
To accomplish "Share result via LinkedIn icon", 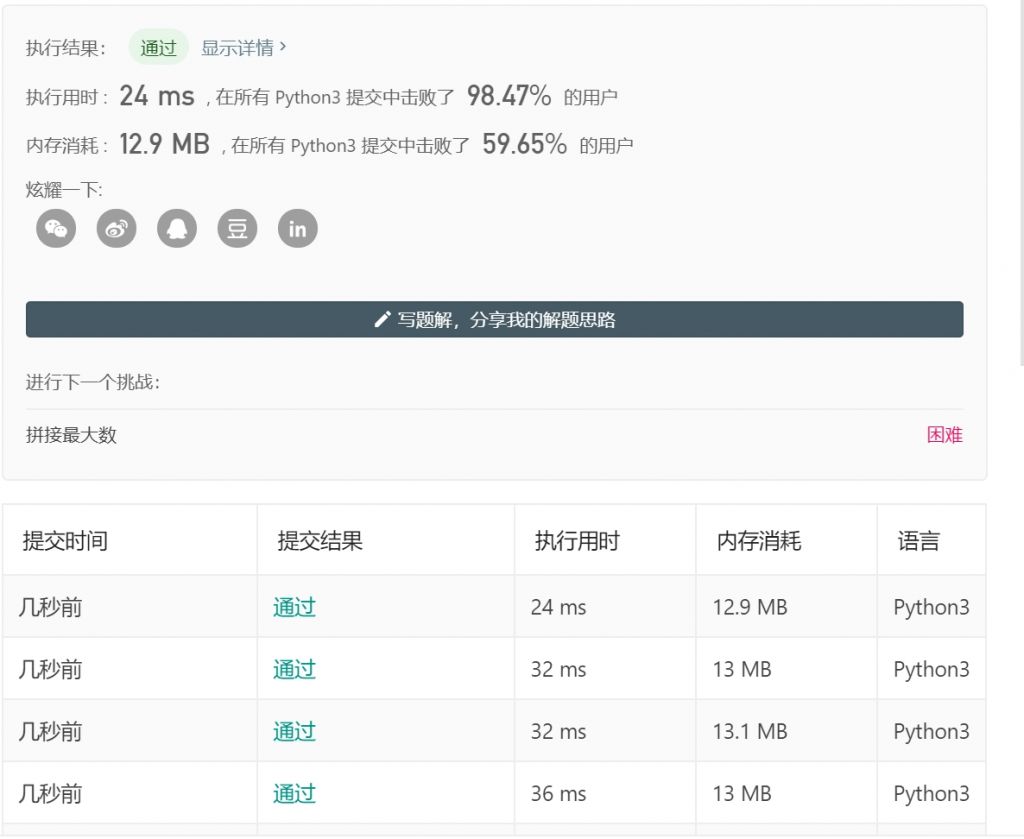I will click(x=298, y=229).
